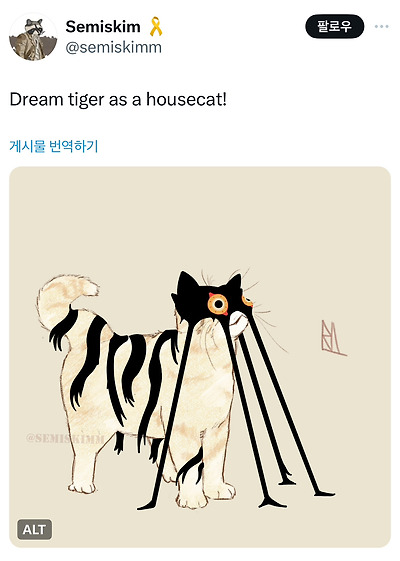The width and height of the screenshot is (400, 561).
Task: Click the artist signature mark in the artwork
Action: click(333, 338)
